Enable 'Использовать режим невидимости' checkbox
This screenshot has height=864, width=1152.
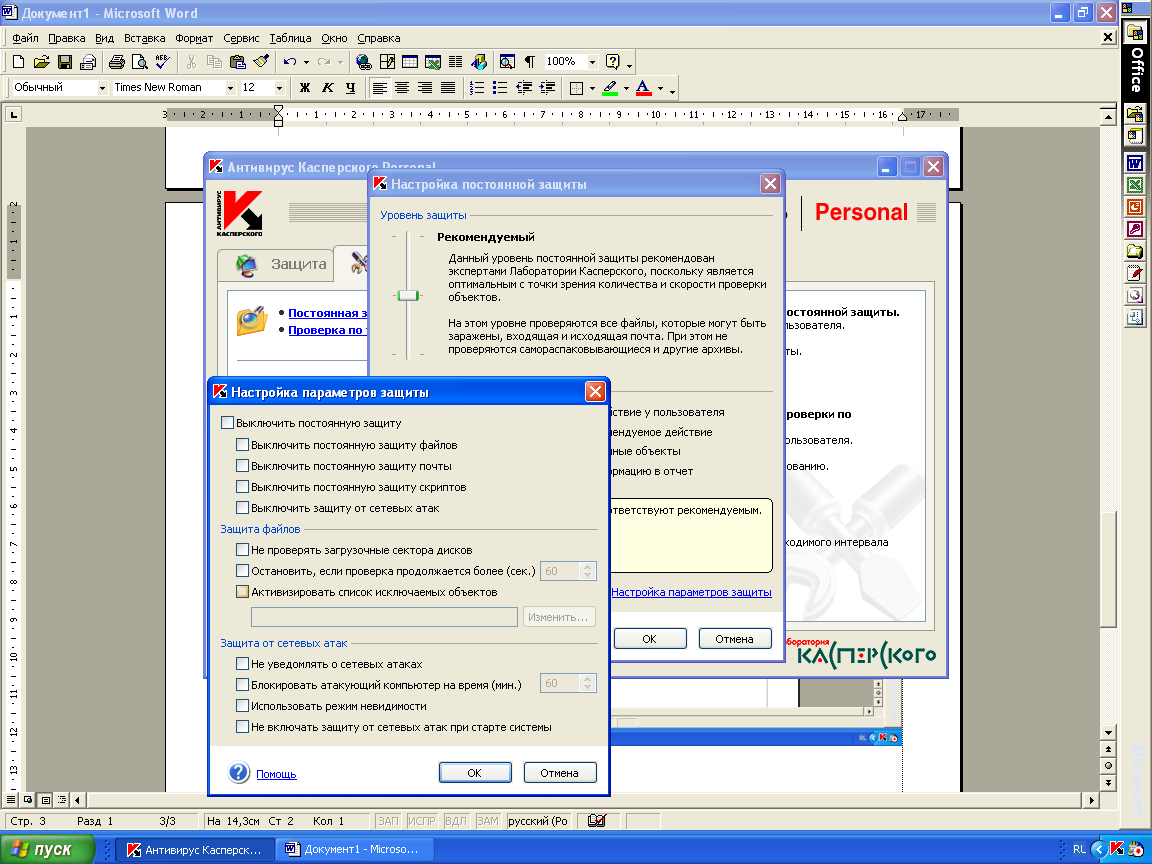click(x=242, y=706)
